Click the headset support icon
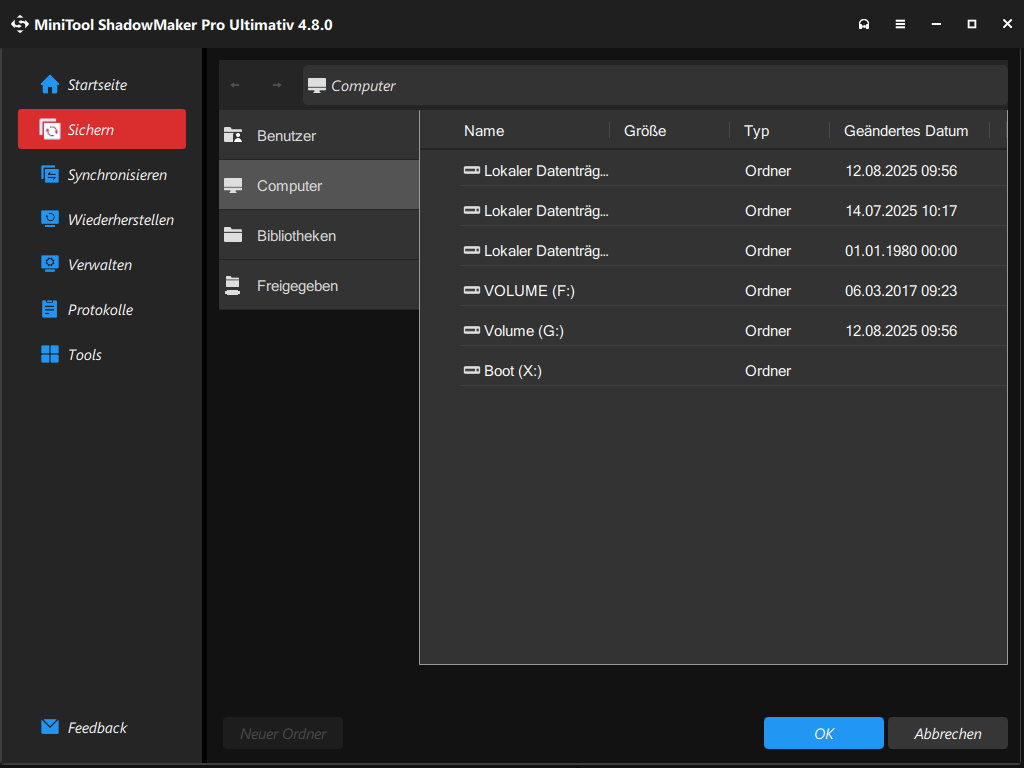Screen dimensions: 1024x768 tap(864, 24)
